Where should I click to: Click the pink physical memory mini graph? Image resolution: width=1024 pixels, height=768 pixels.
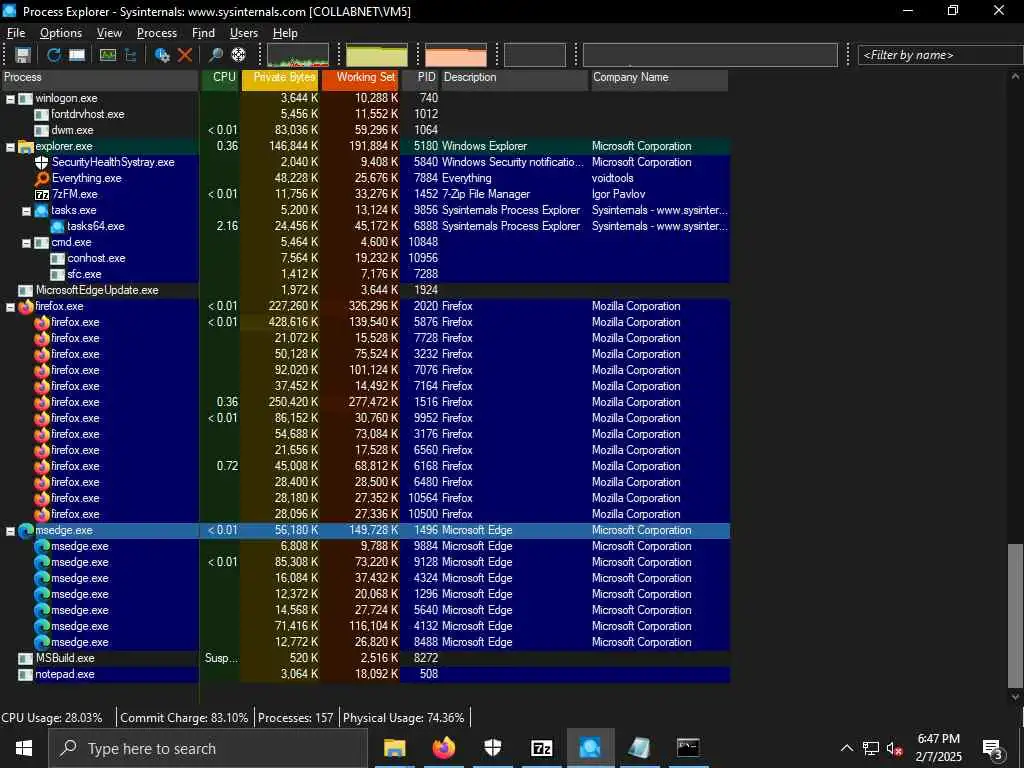tap(456, 55)
